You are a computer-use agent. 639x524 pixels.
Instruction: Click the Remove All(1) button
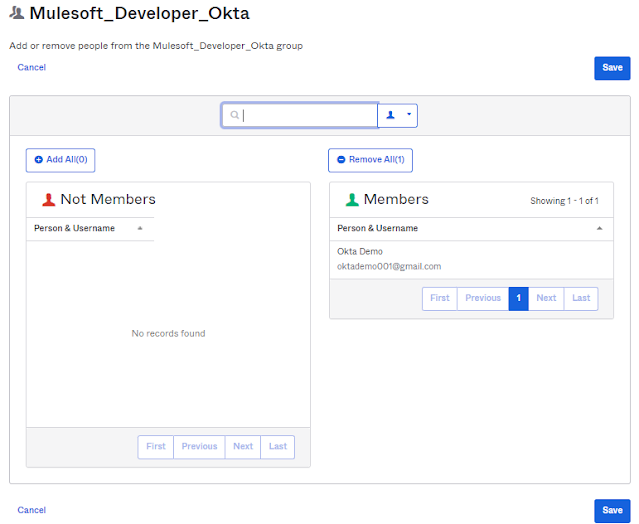pyautogui.click(x=370, y=160)
